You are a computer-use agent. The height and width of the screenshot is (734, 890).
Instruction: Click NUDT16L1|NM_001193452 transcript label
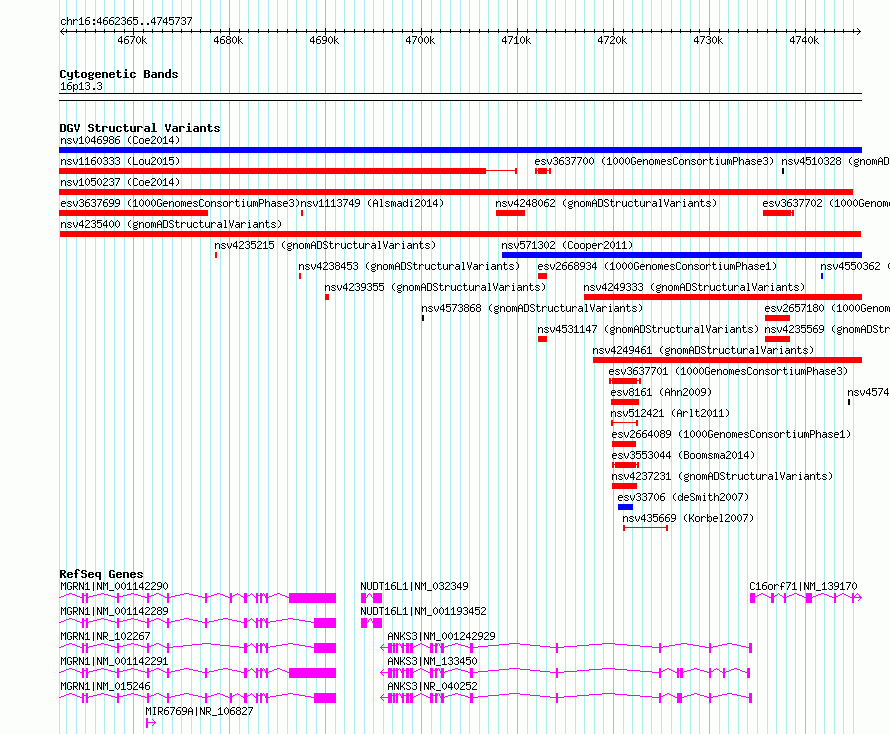[423, 611]
